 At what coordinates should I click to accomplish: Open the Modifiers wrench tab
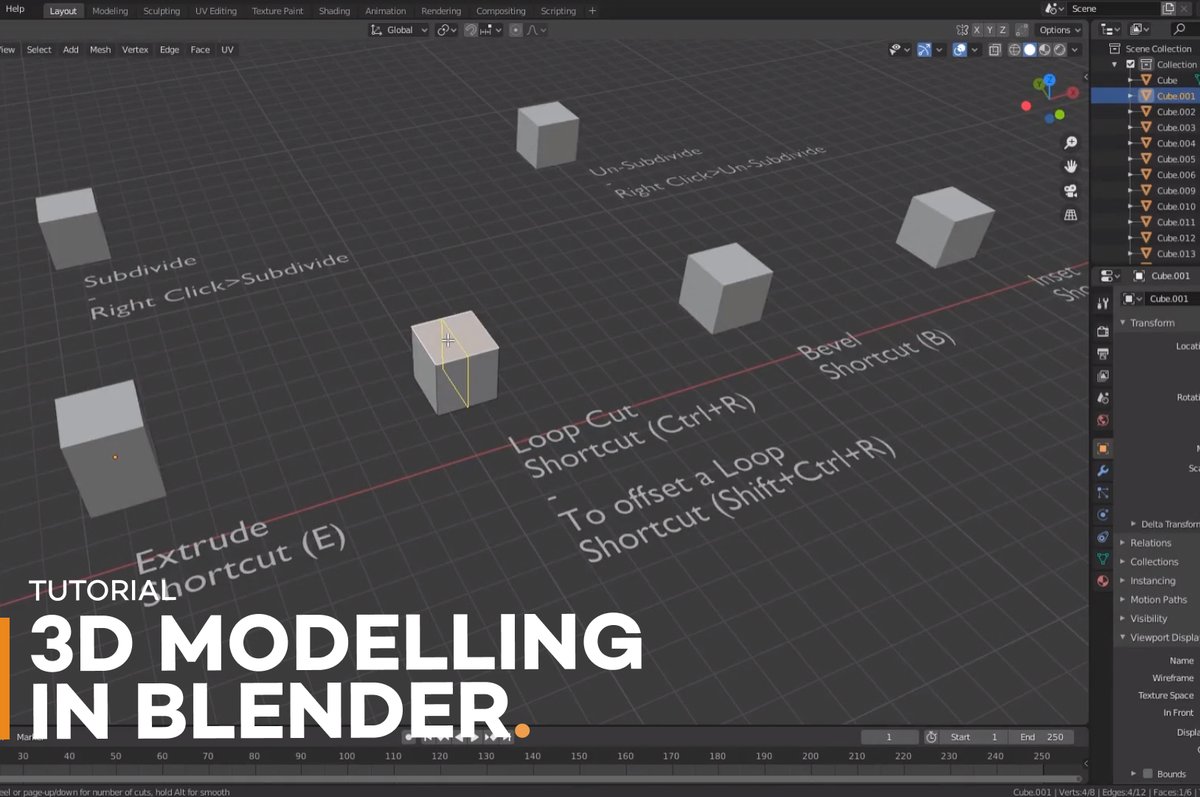pos(1103,471)
